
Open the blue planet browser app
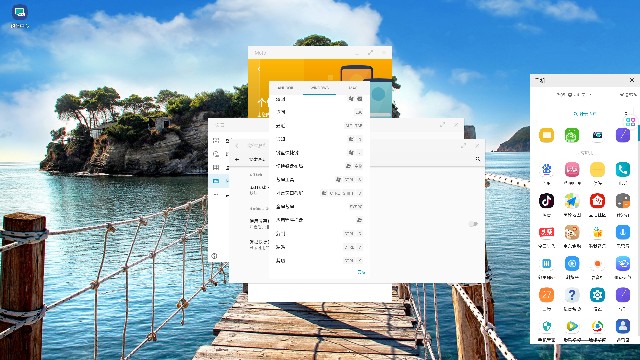pyautogui.click(x=623, y=264)
